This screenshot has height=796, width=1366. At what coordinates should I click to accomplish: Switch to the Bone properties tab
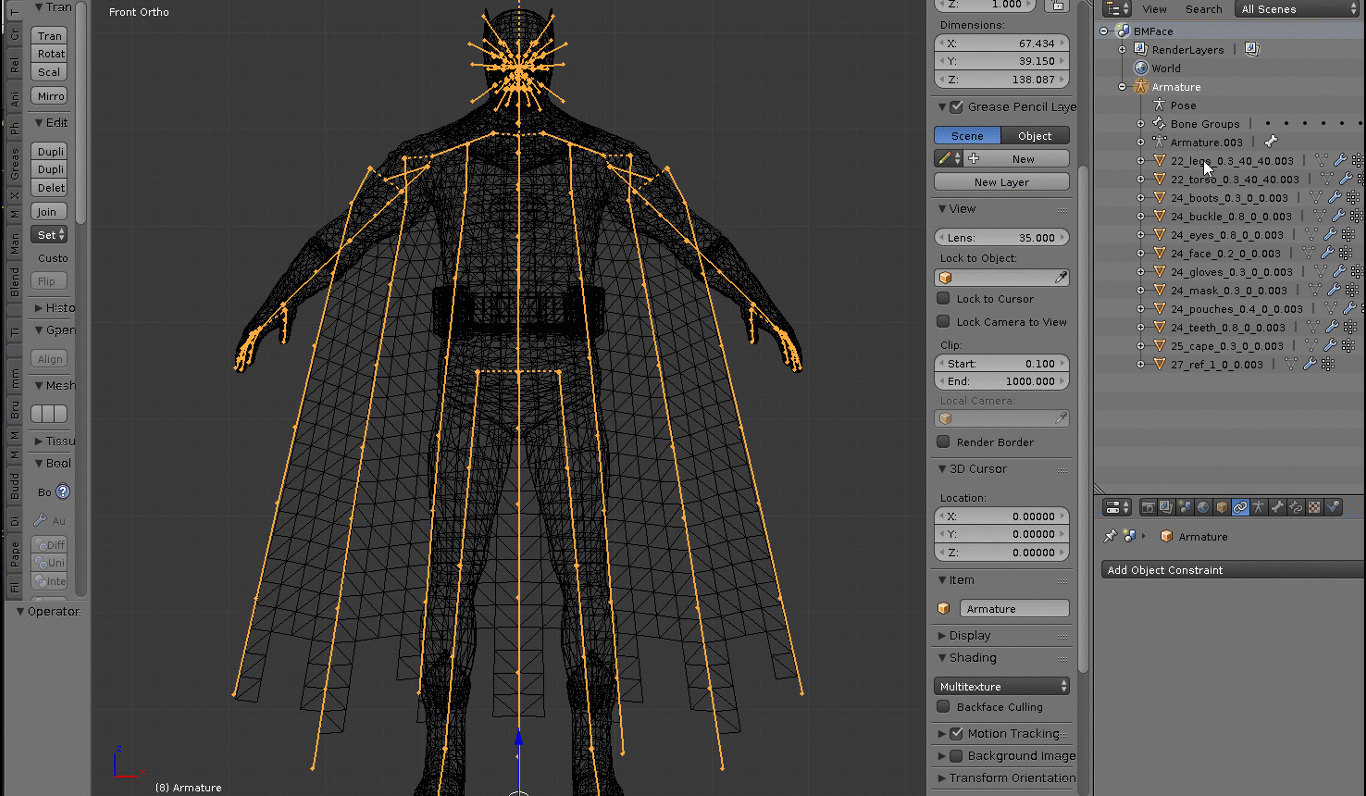pyautogui.click(x=1277, y=508)
